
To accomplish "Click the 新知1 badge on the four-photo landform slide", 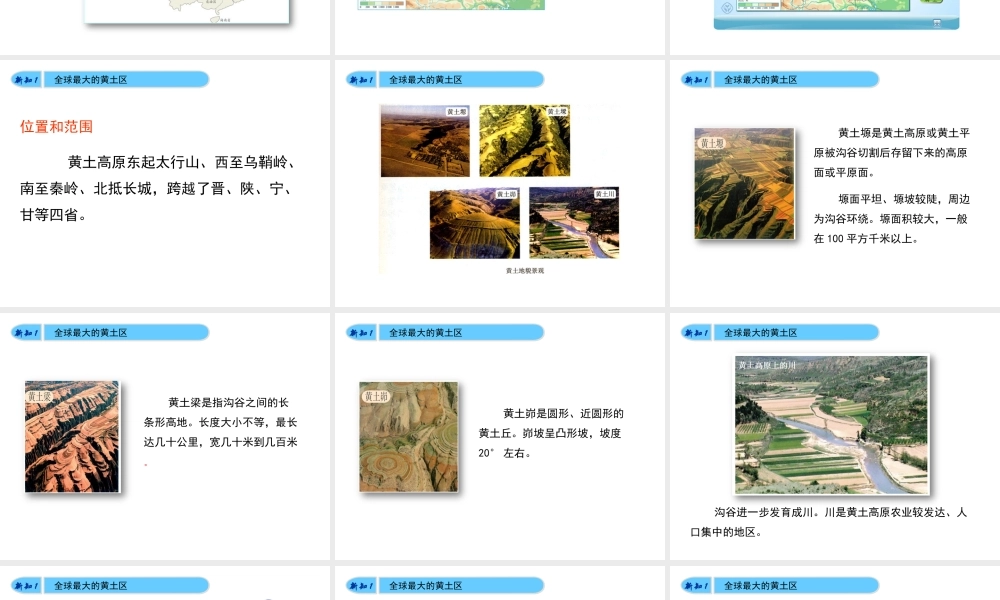I will click(361, 80).
